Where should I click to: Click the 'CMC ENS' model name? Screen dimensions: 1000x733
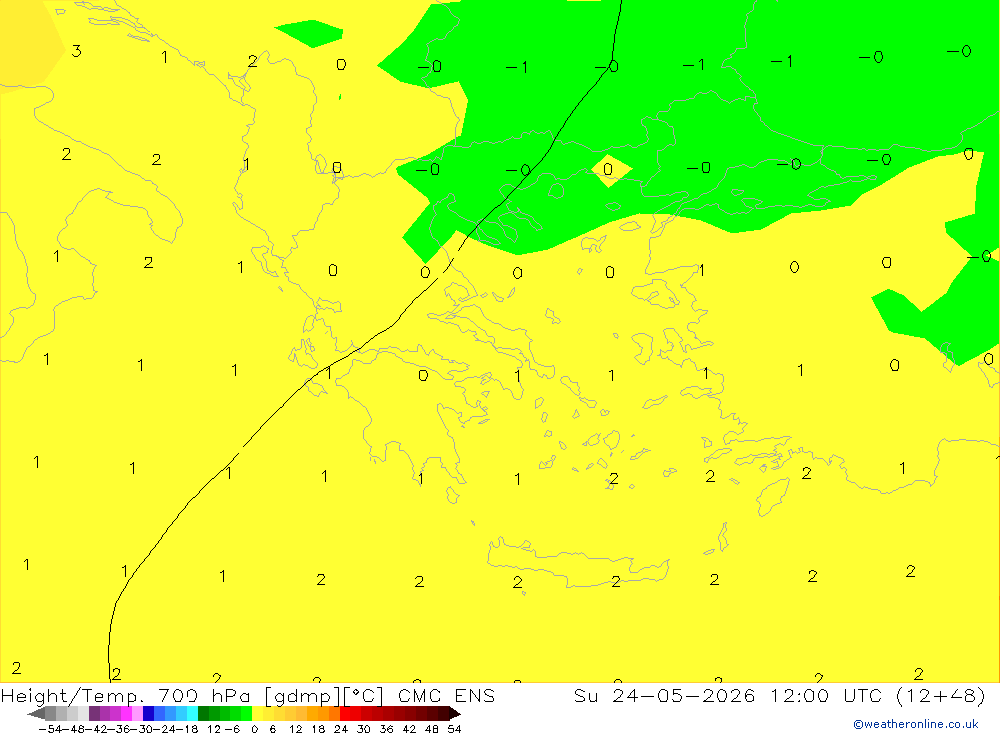pos(446,695)
